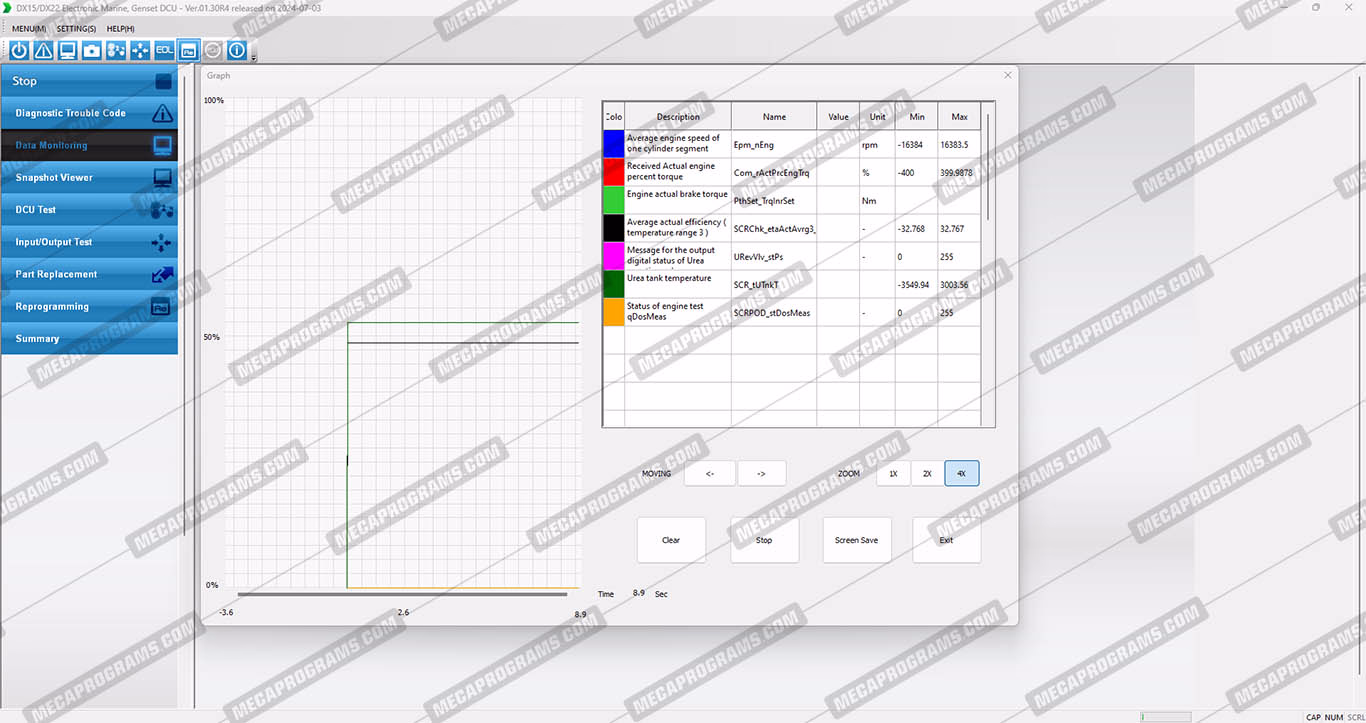The image size is (1366, 723).
Task: Open the MENU(M) menu
Action: (x=29, y=29)
